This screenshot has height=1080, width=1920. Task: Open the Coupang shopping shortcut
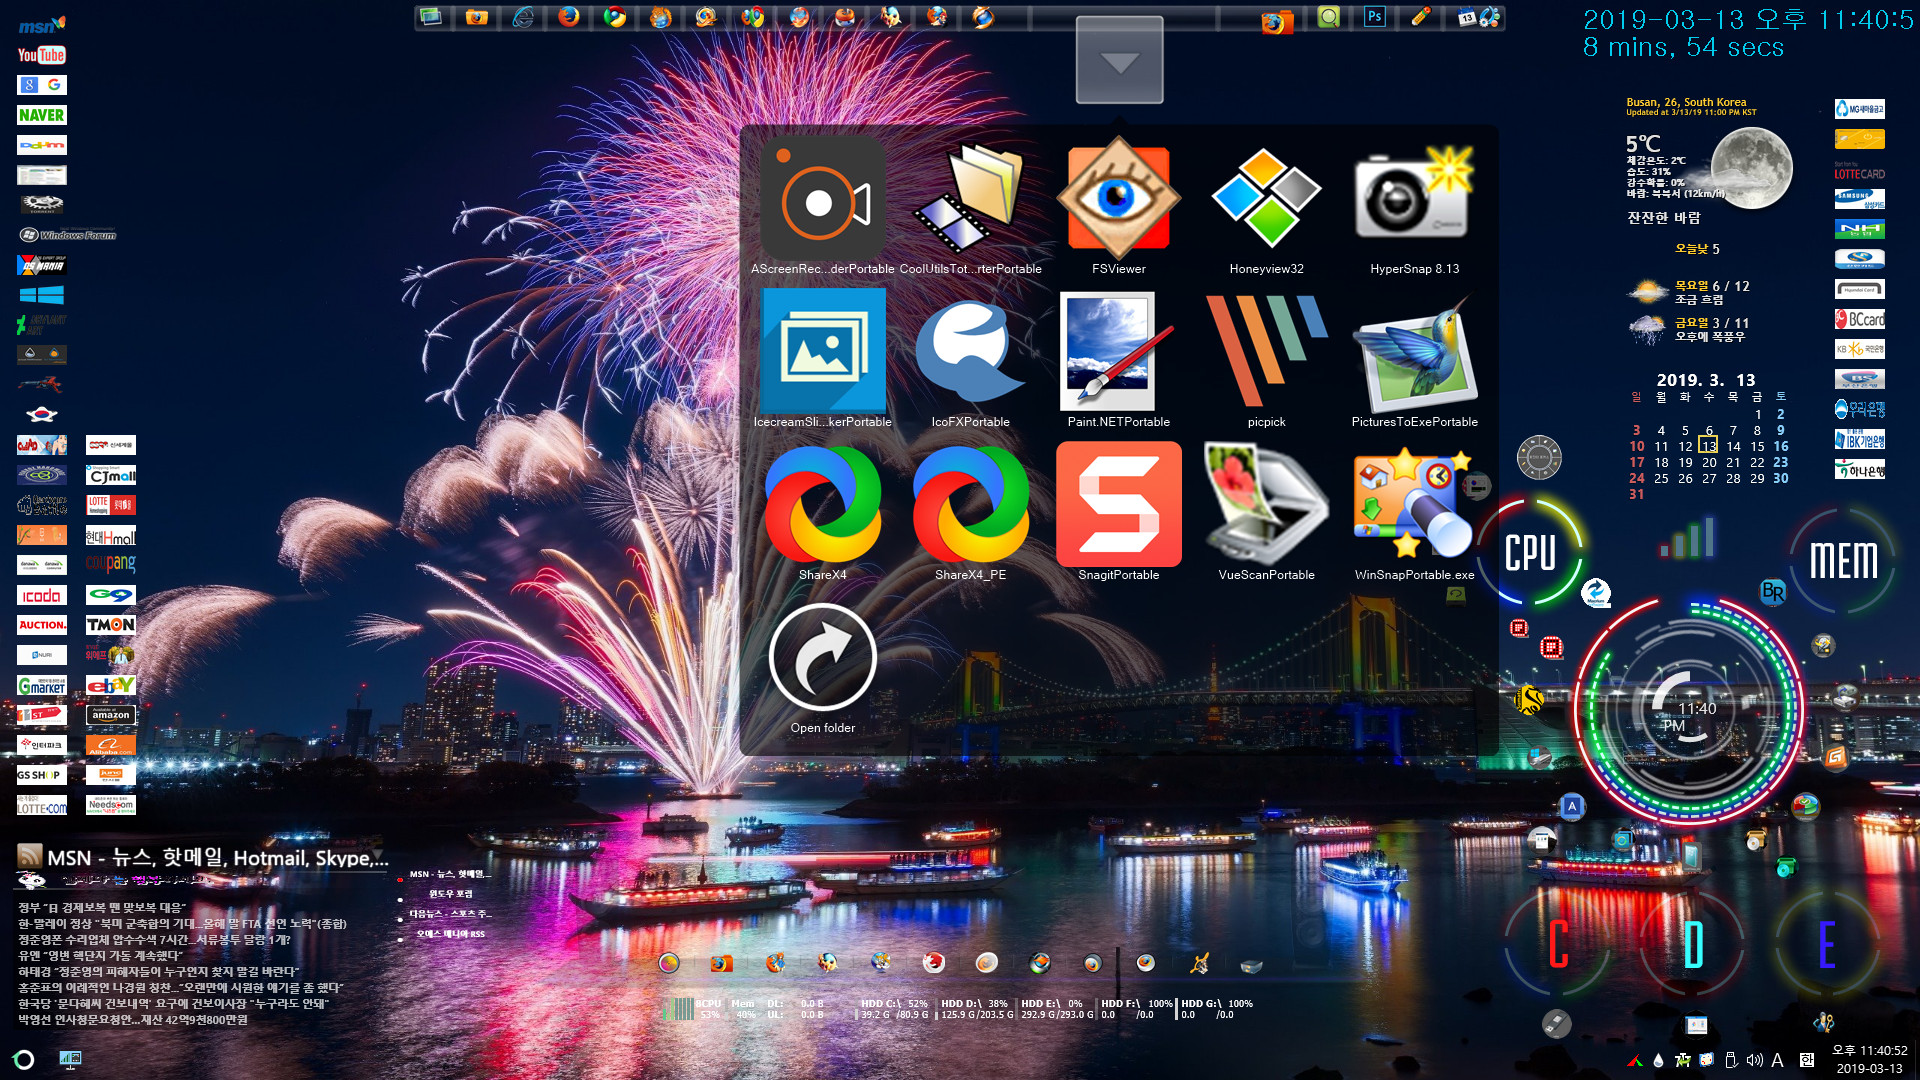pos(110,565)
